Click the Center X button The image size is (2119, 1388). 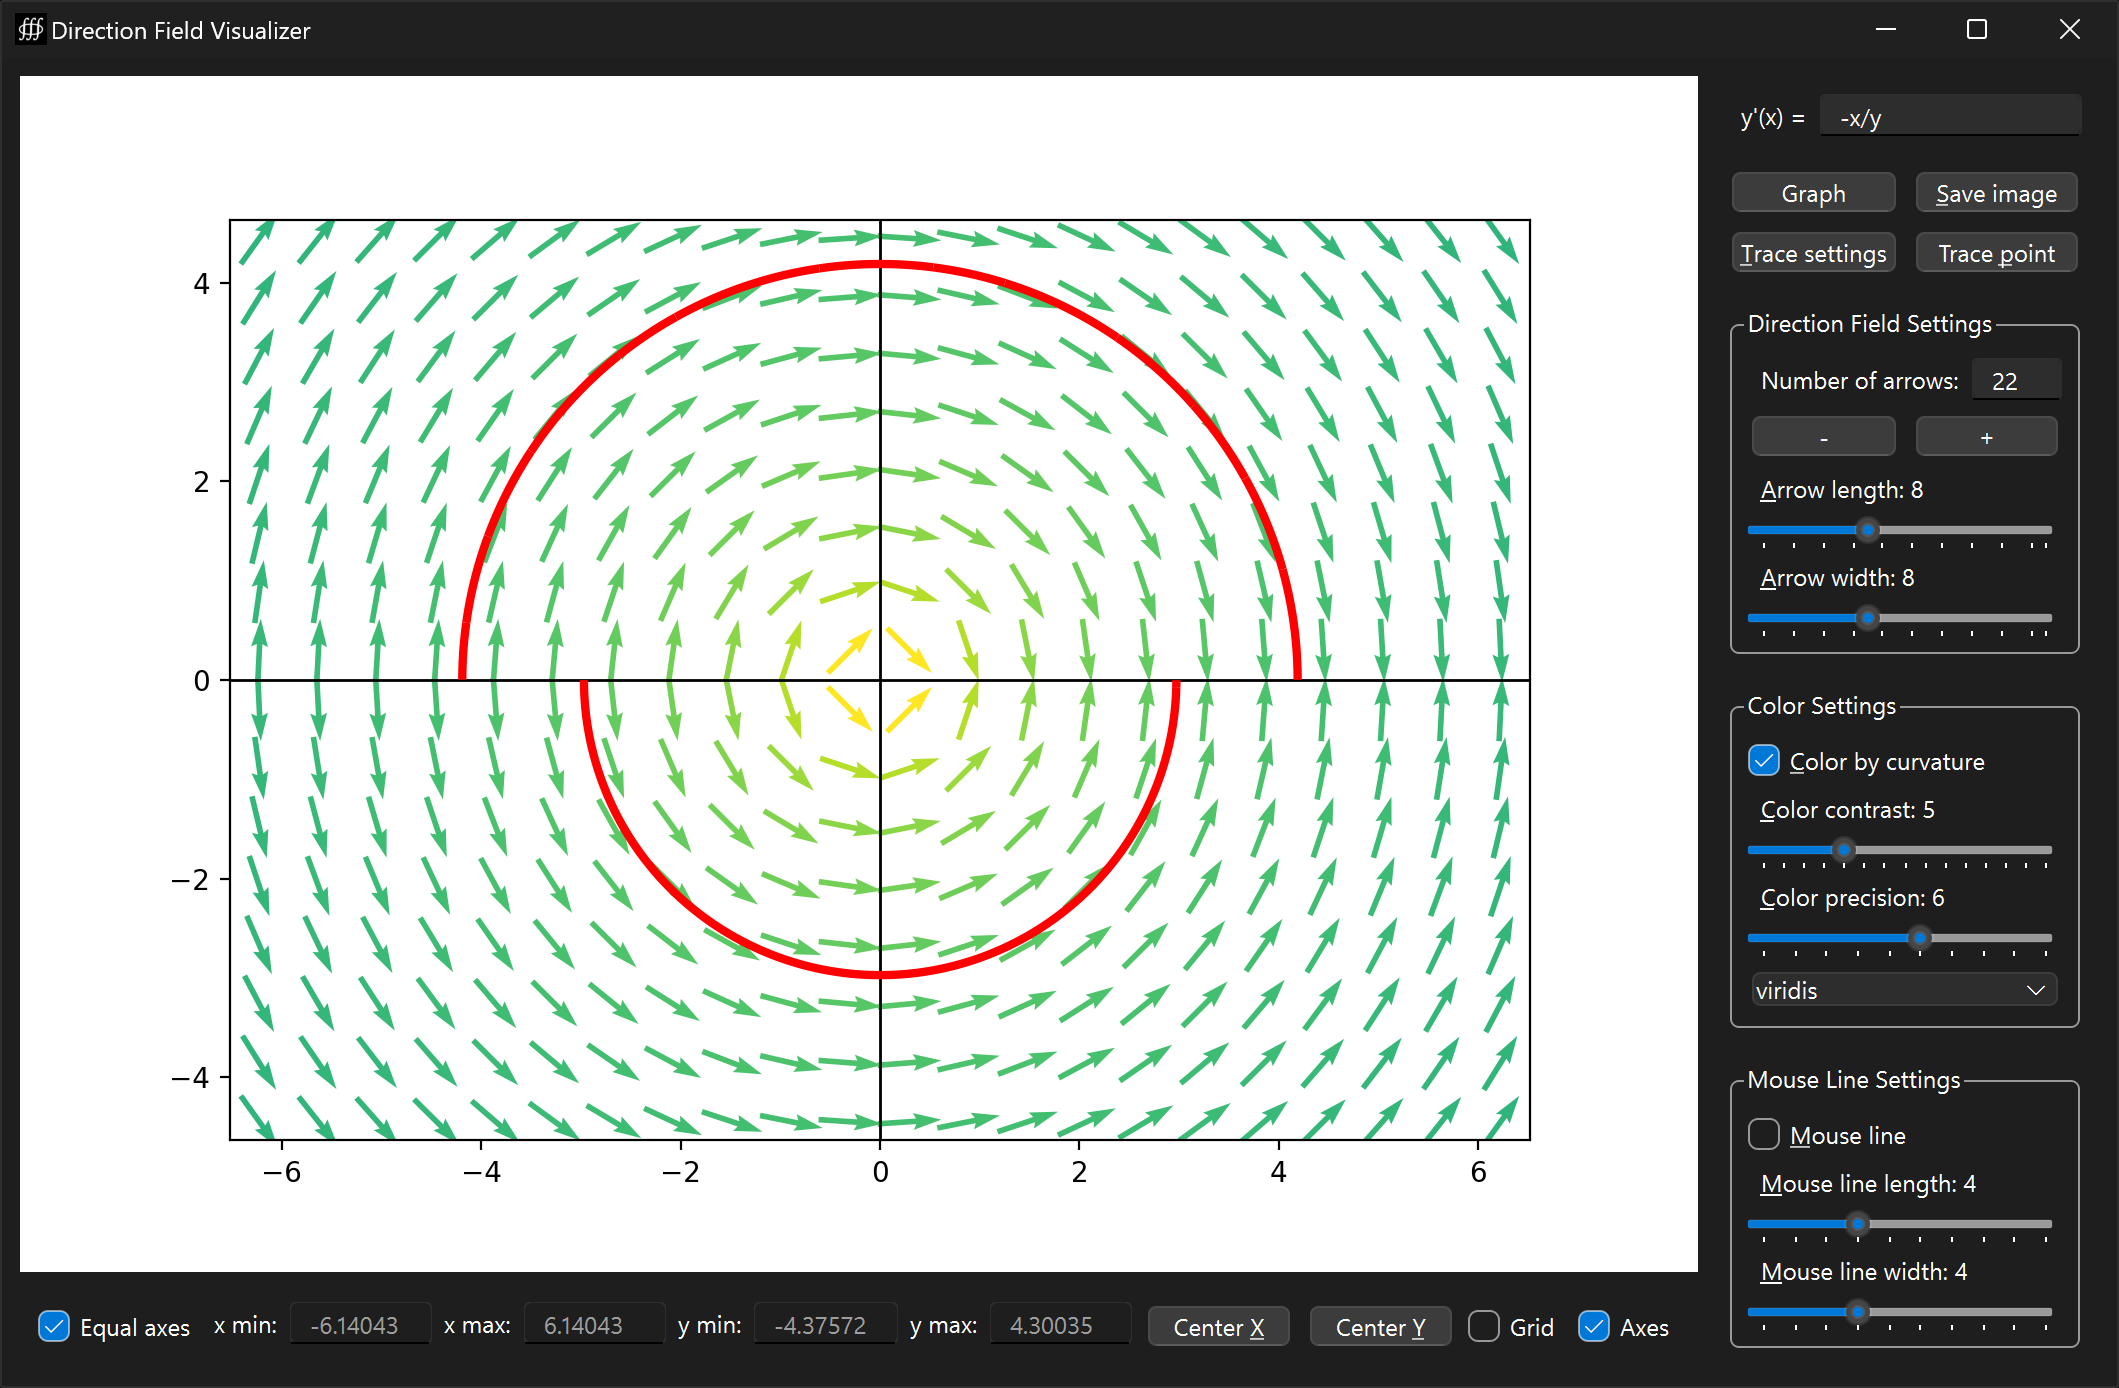click(x=1218, y=1327)
